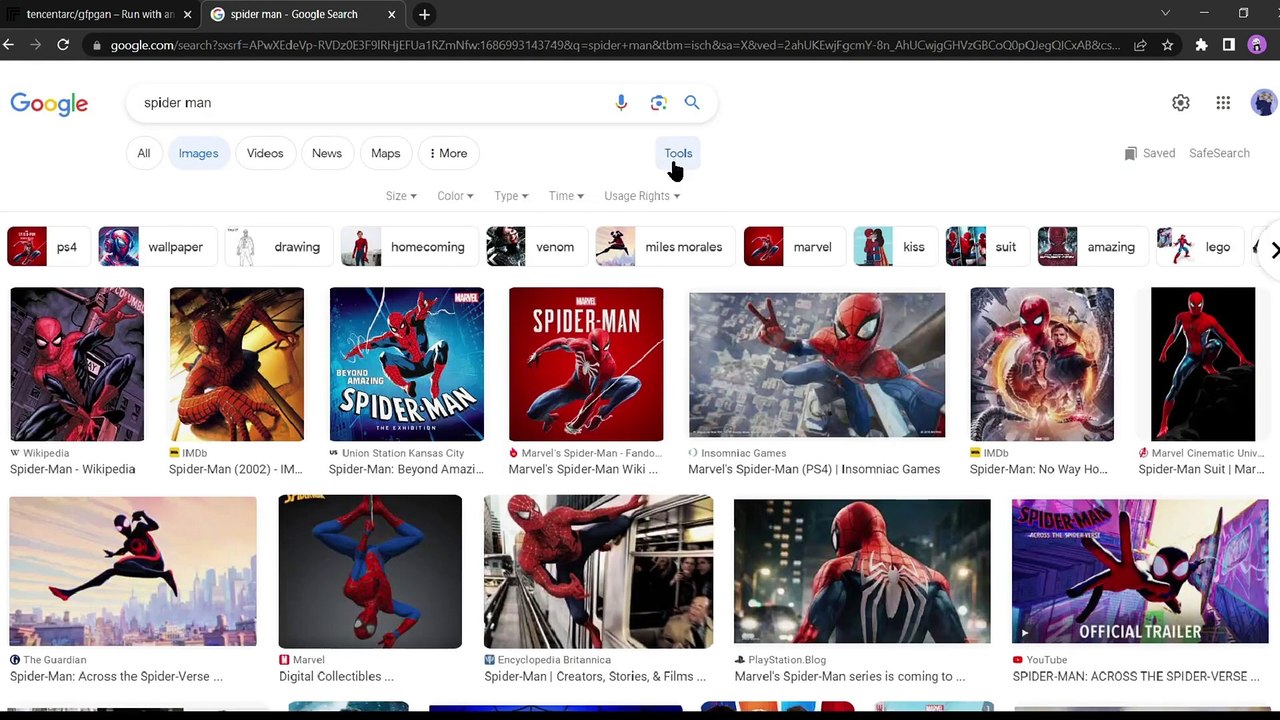
Task: Open the No Way Home poster image
Action: coord(1042,364)
